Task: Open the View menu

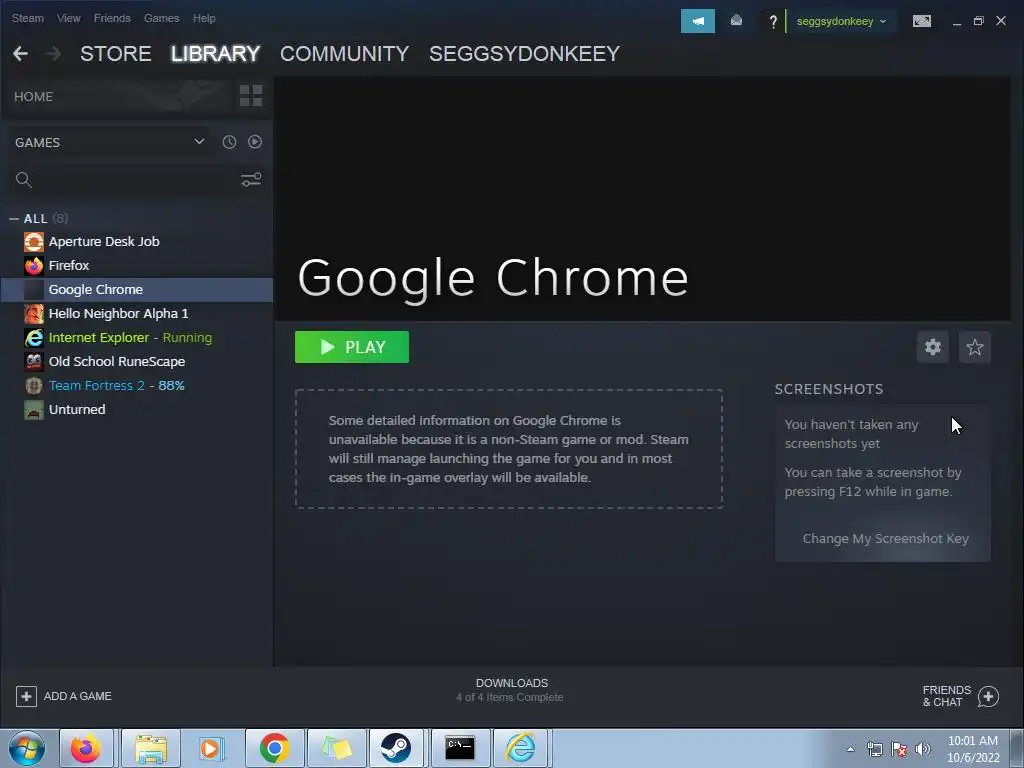Action: 69,18
